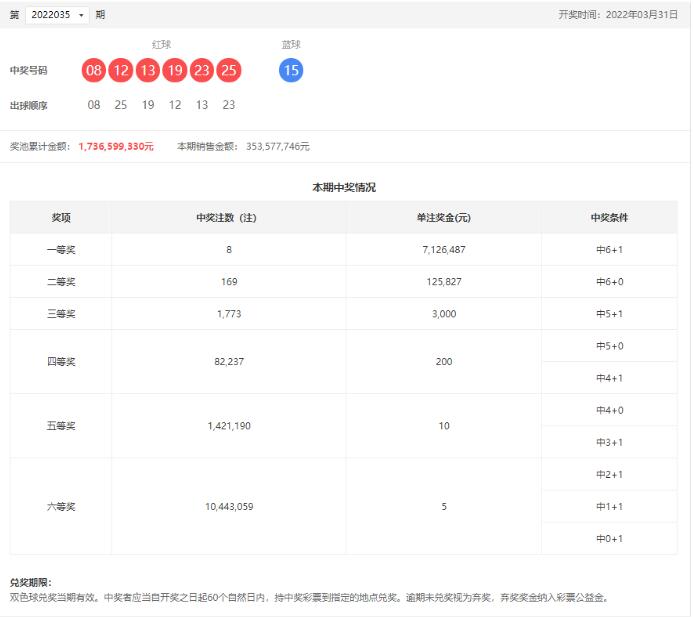Click the 中1+1 condition cell
This screenshot has width=694, height=617.
609,507
